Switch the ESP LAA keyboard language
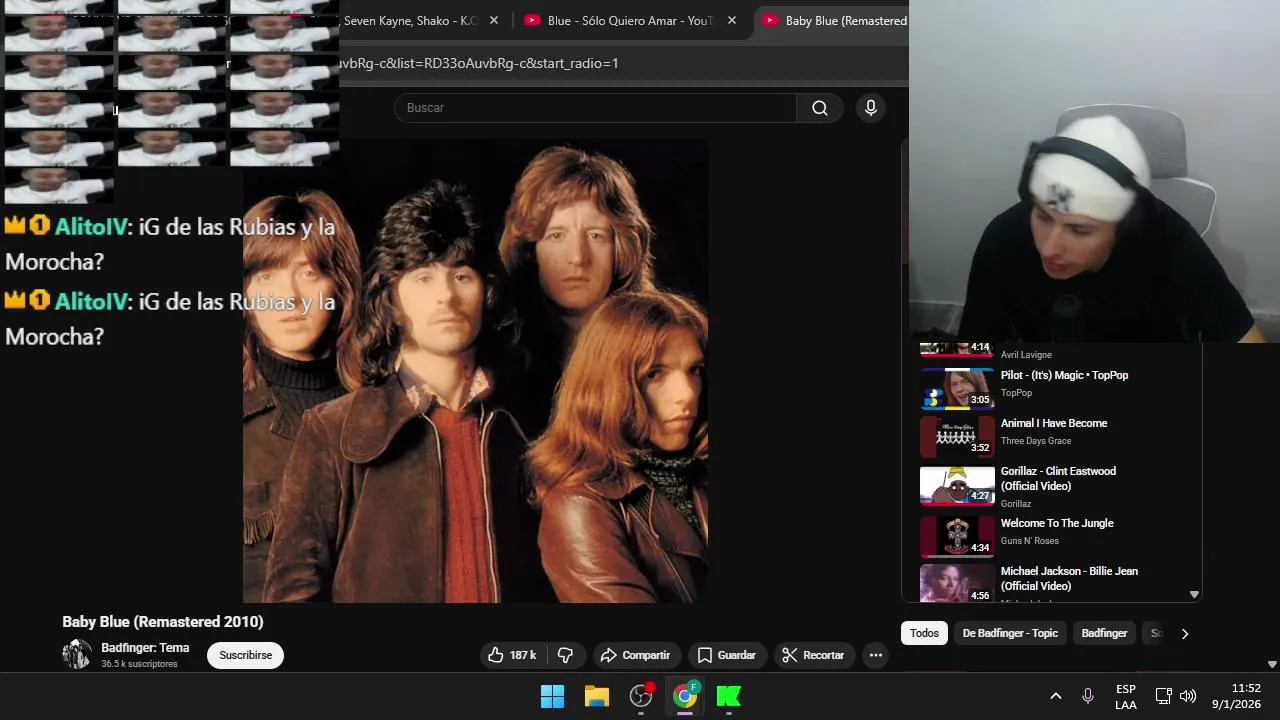Viewport: 1280px width, 720px height. click(x=1126, y=697)
